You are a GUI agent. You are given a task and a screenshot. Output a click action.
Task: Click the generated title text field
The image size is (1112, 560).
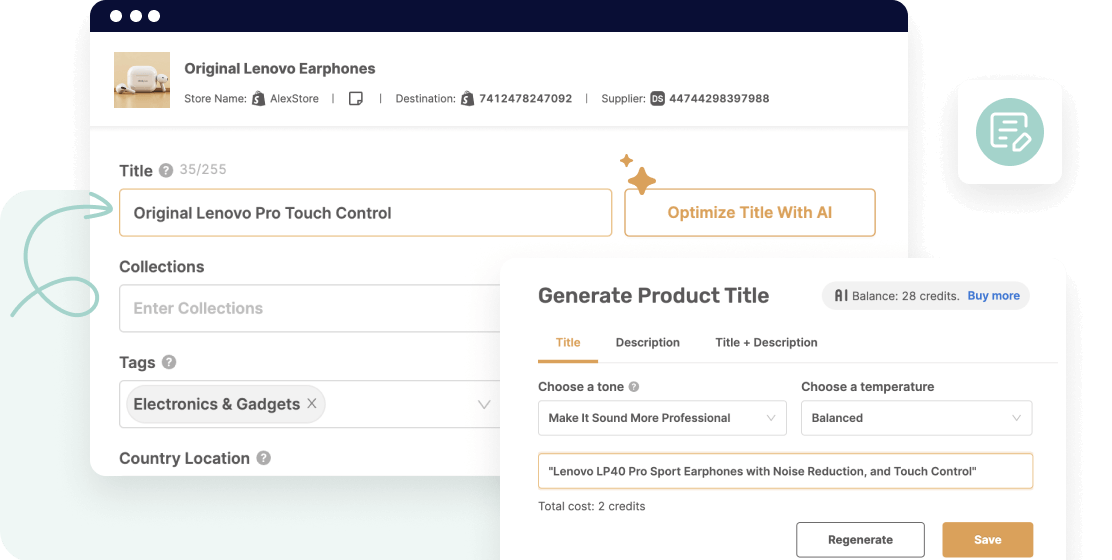click(x=785, y=471)
